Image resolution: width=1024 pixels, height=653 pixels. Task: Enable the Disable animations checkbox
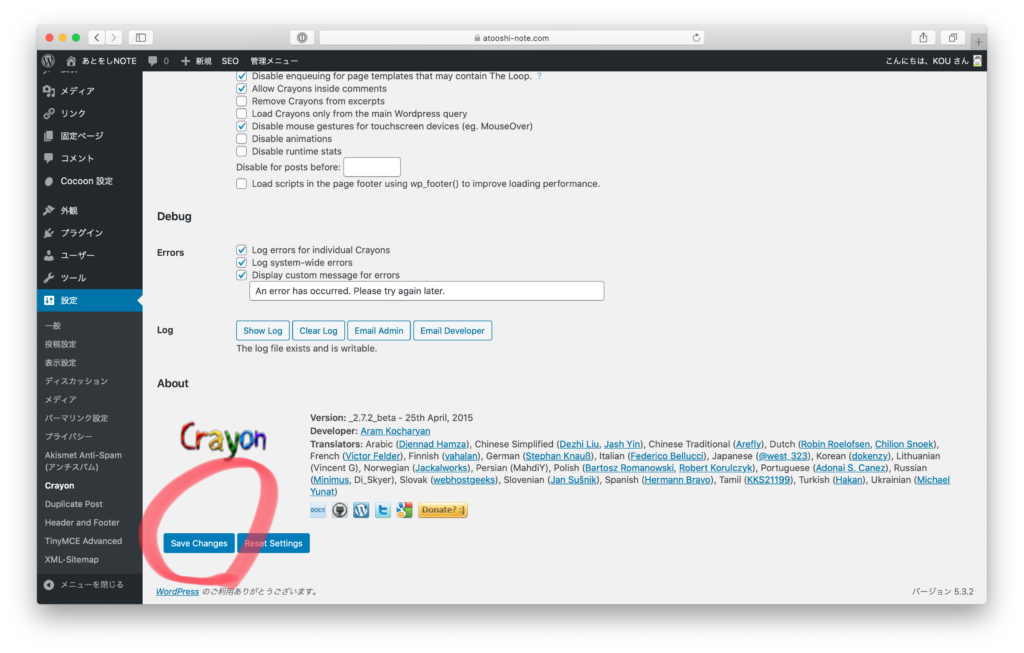tap(241, 139)
